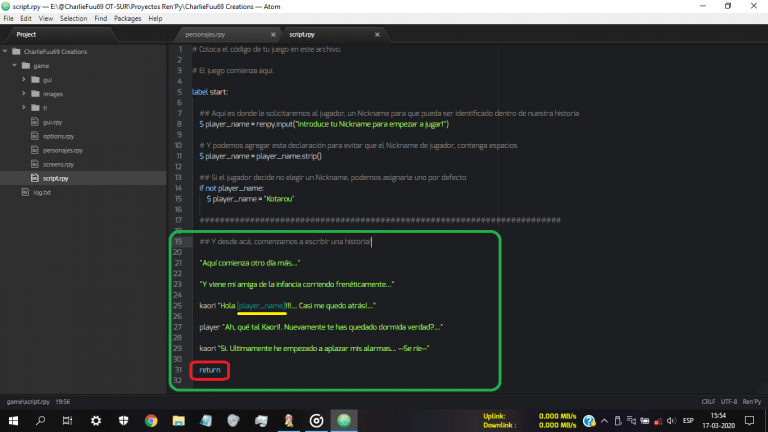This screenshot has width=768, height=432.
Task: Open the Packages menu
Action: coord(127,18)
